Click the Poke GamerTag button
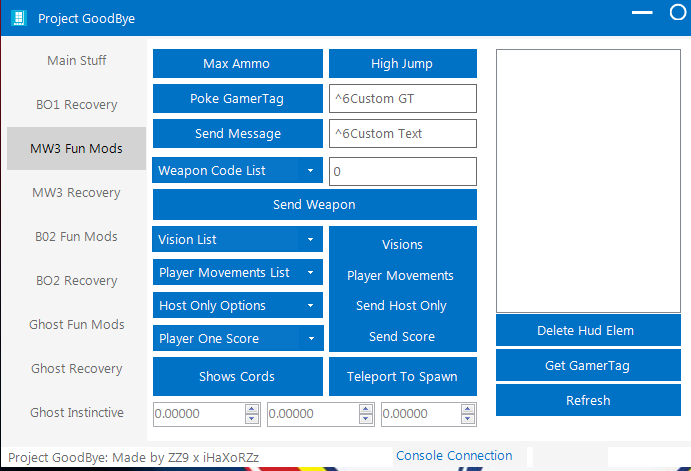This screenshot has width=691, height=471. click(x=236, y=99)
